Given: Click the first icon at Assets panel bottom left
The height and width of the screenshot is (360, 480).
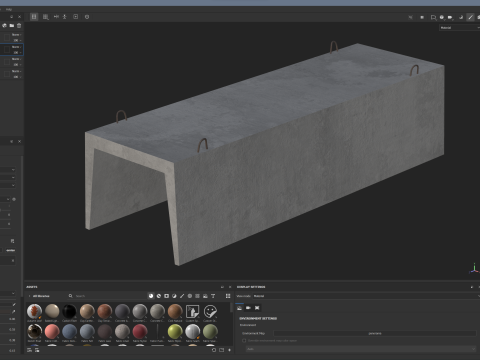Looking at the screenshot, I should point(29,350).
